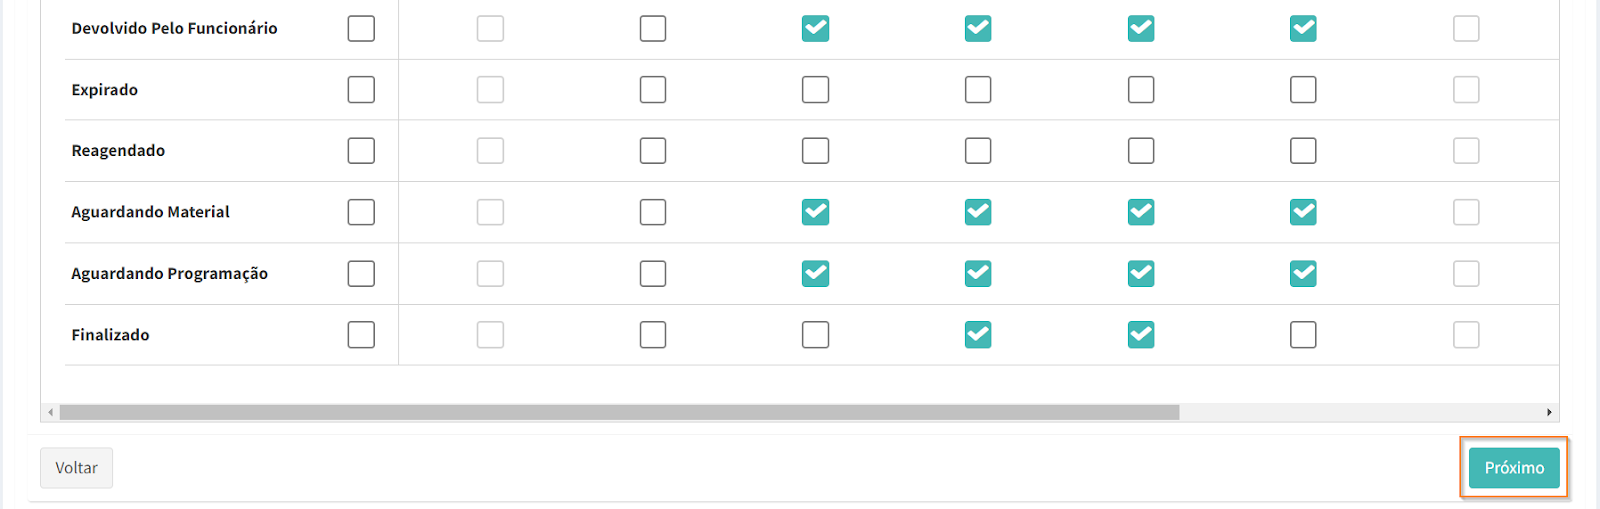The height and width of the screenshot is (509, 1600).
Task: Uncheck the last checked box in Finalizado row
Action: coord(1141,335)
